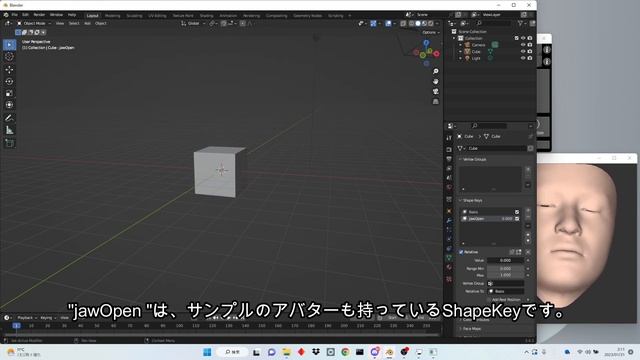Open the Modifier properties wrench tab
The width and height of the screenshot is (640, 360).
coord(449,220)
